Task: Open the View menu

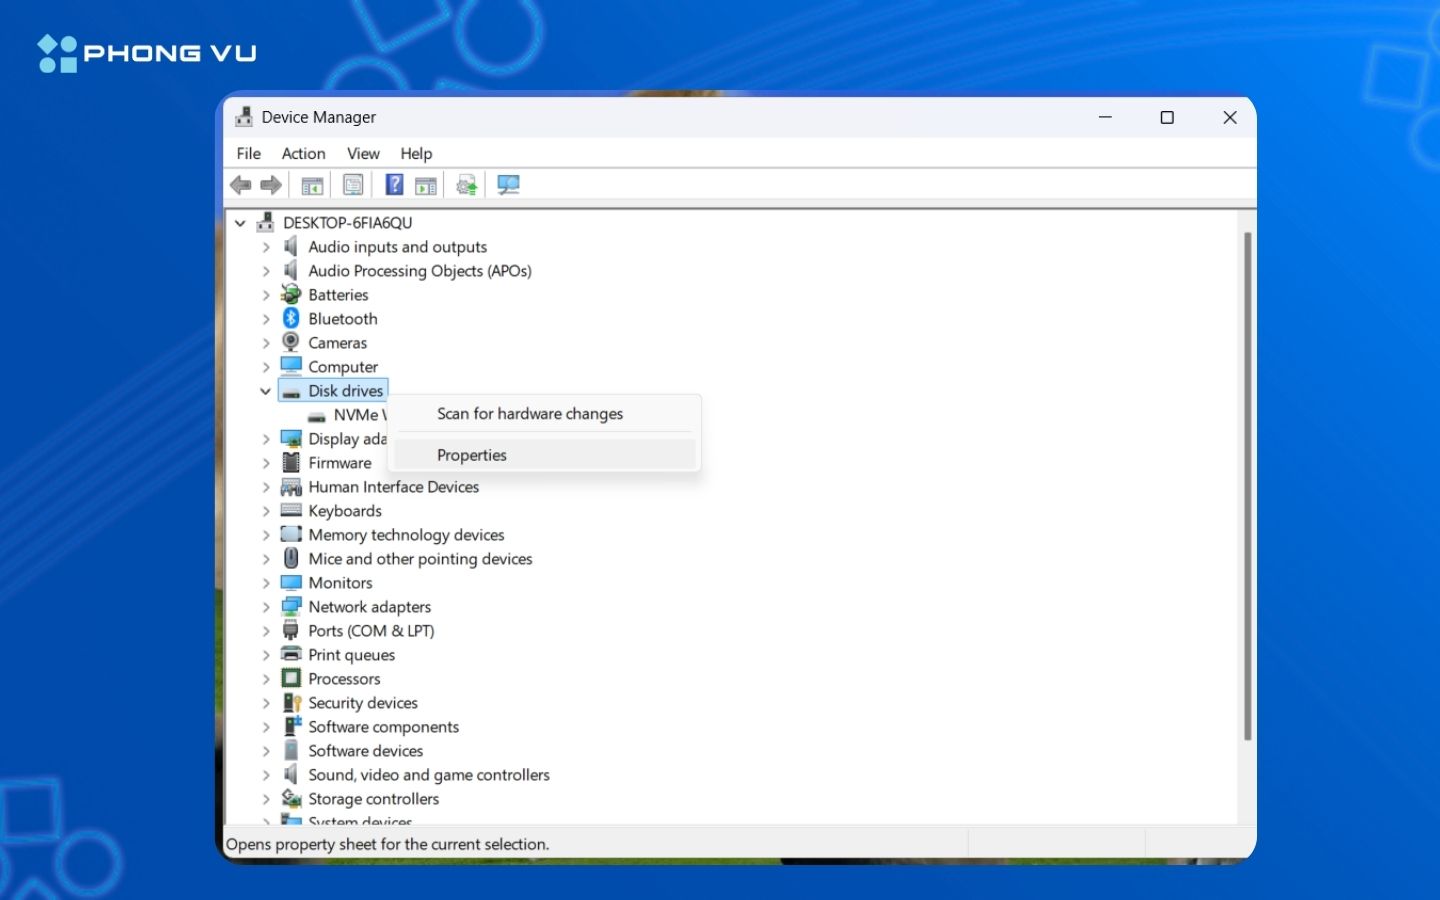Action: 363,153
